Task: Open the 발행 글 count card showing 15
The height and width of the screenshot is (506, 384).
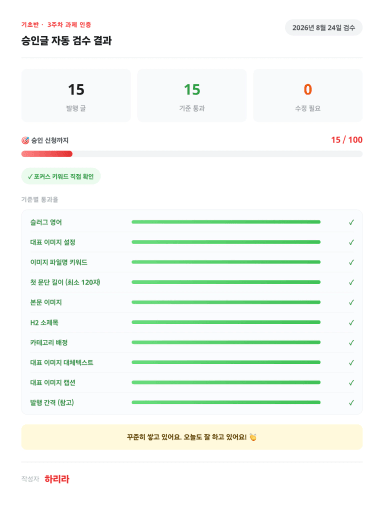Action: (x=76, y=95)
